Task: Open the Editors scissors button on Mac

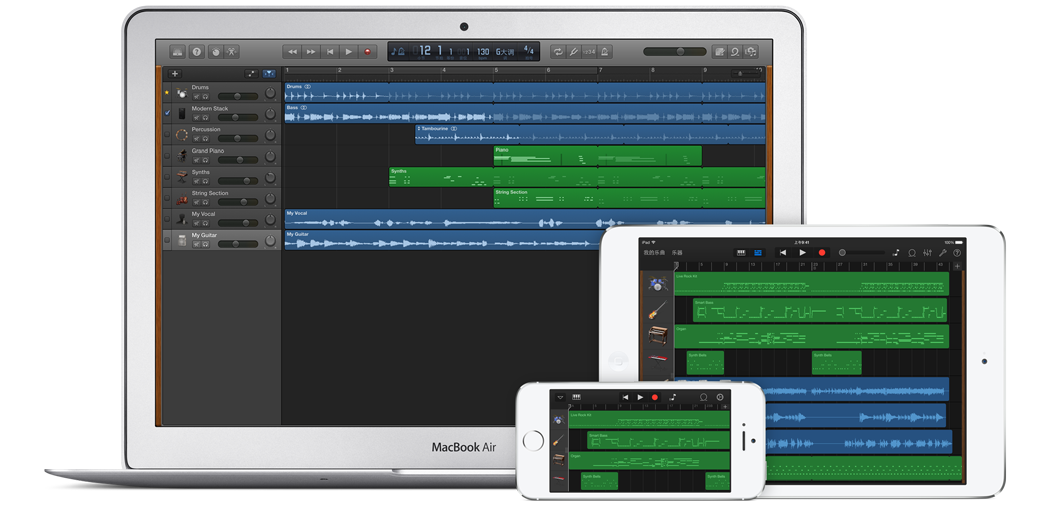Action: pos(232,52)
